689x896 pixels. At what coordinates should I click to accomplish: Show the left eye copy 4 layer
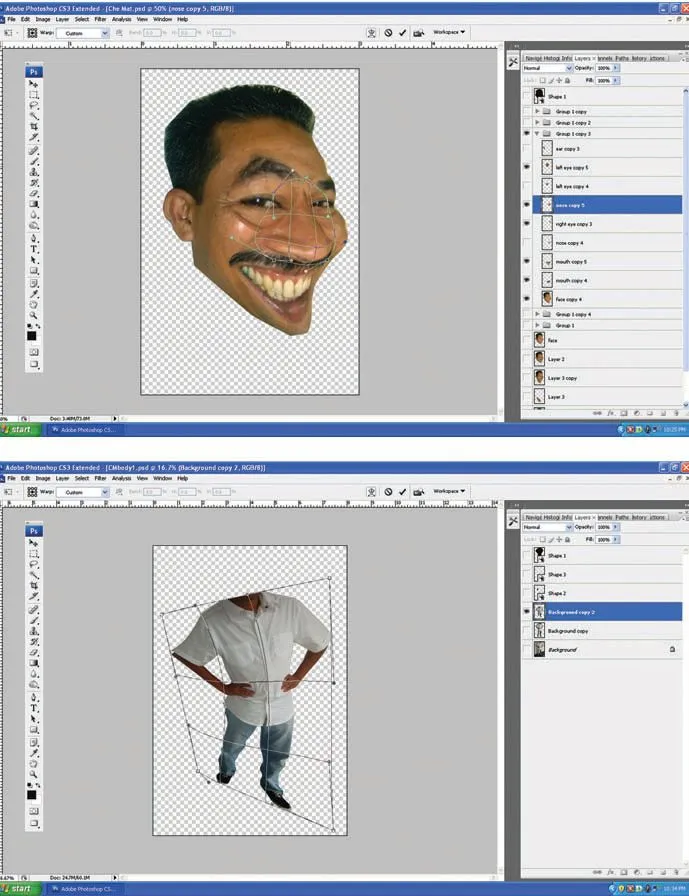527,186
